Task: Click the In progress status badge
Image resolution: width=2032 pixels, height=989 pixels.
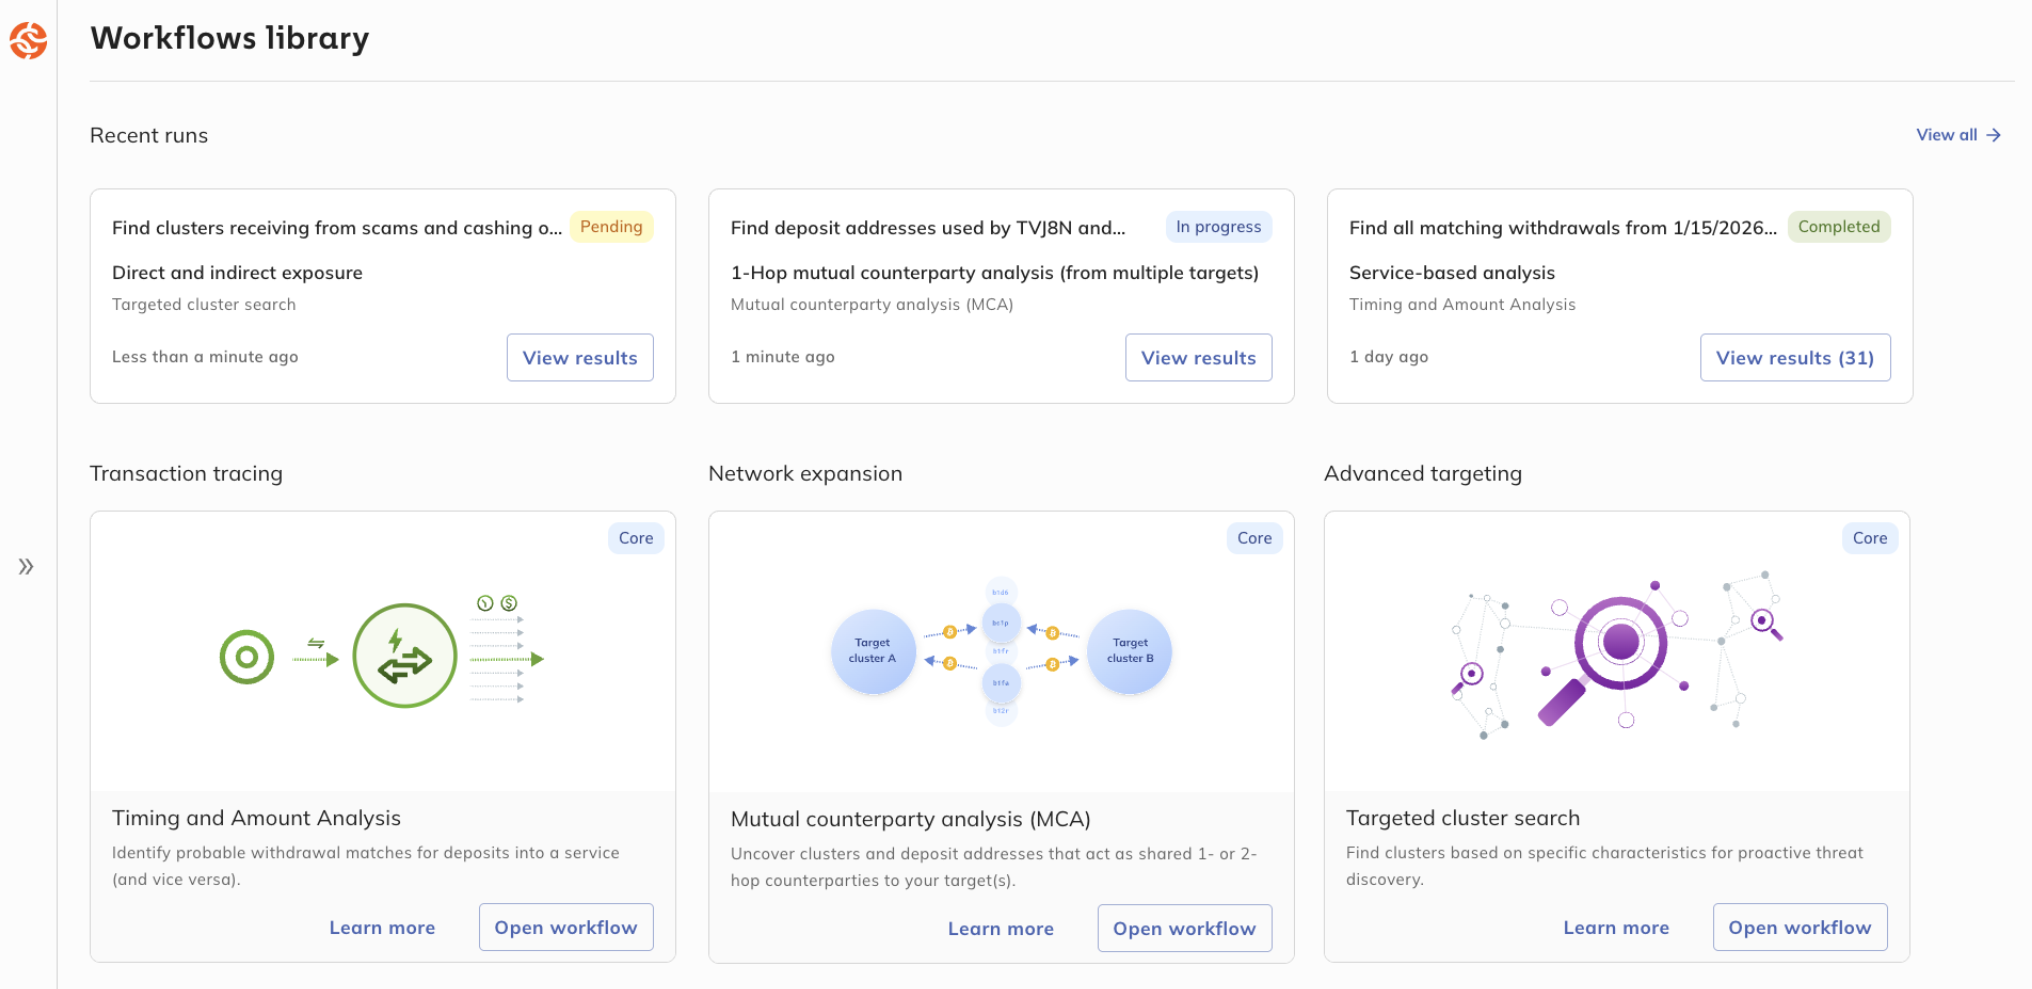Action: 1218,226
